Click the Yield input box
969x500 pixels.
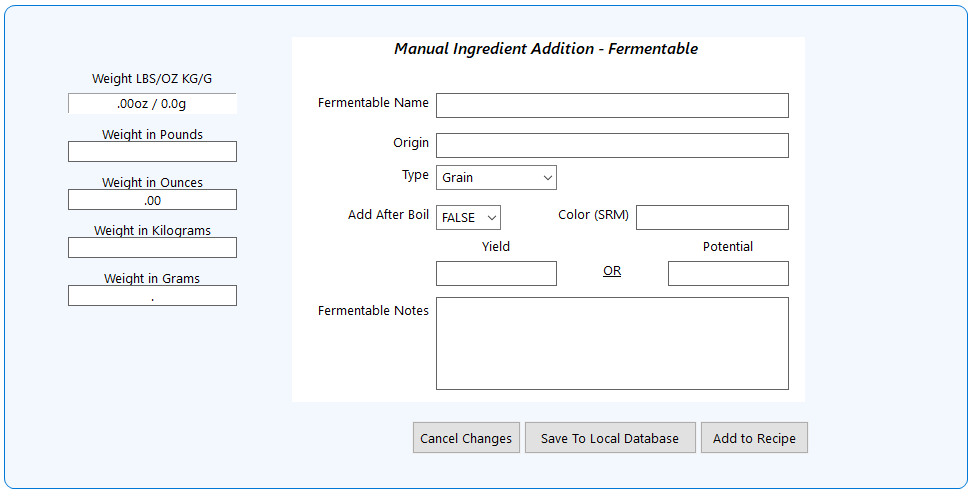pyautogui.click(x=496, y=274)
